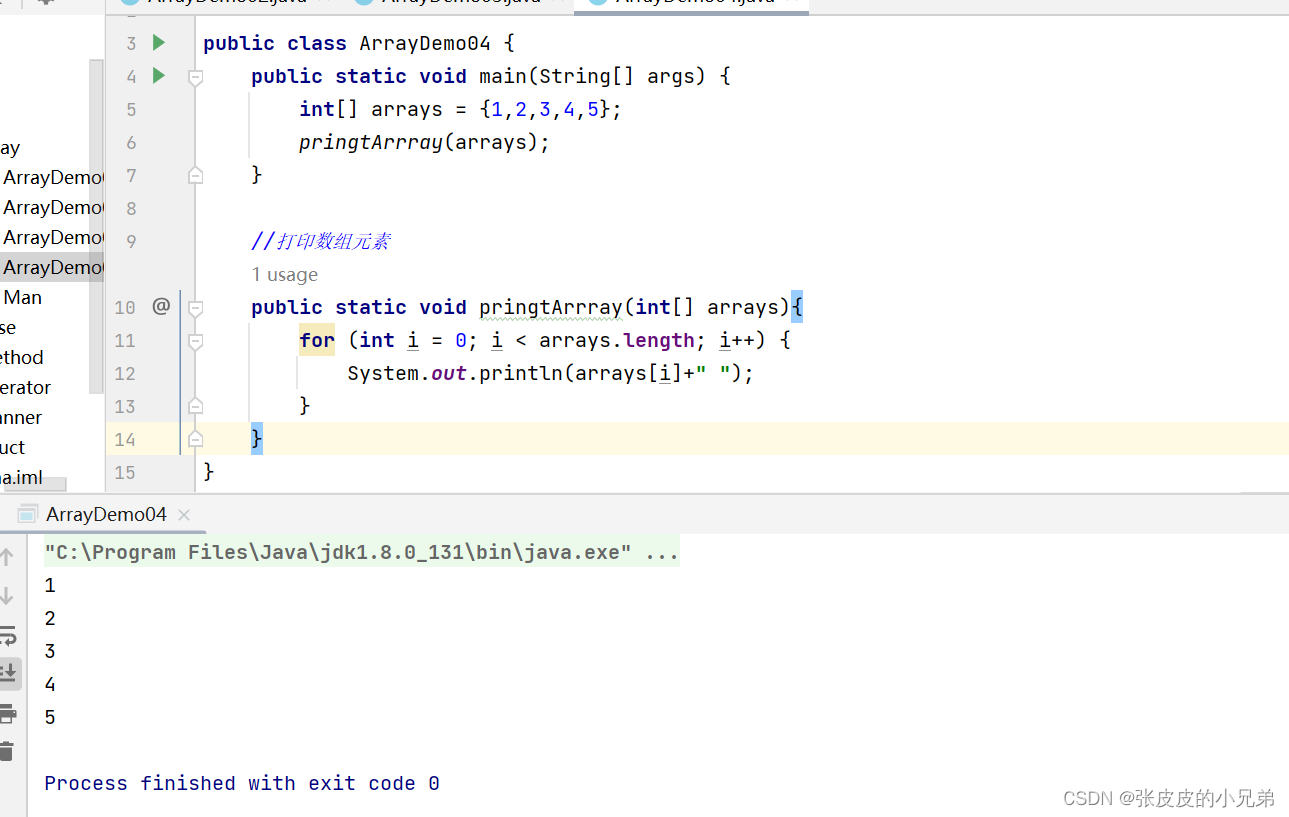Click console output line '5'

50,717
